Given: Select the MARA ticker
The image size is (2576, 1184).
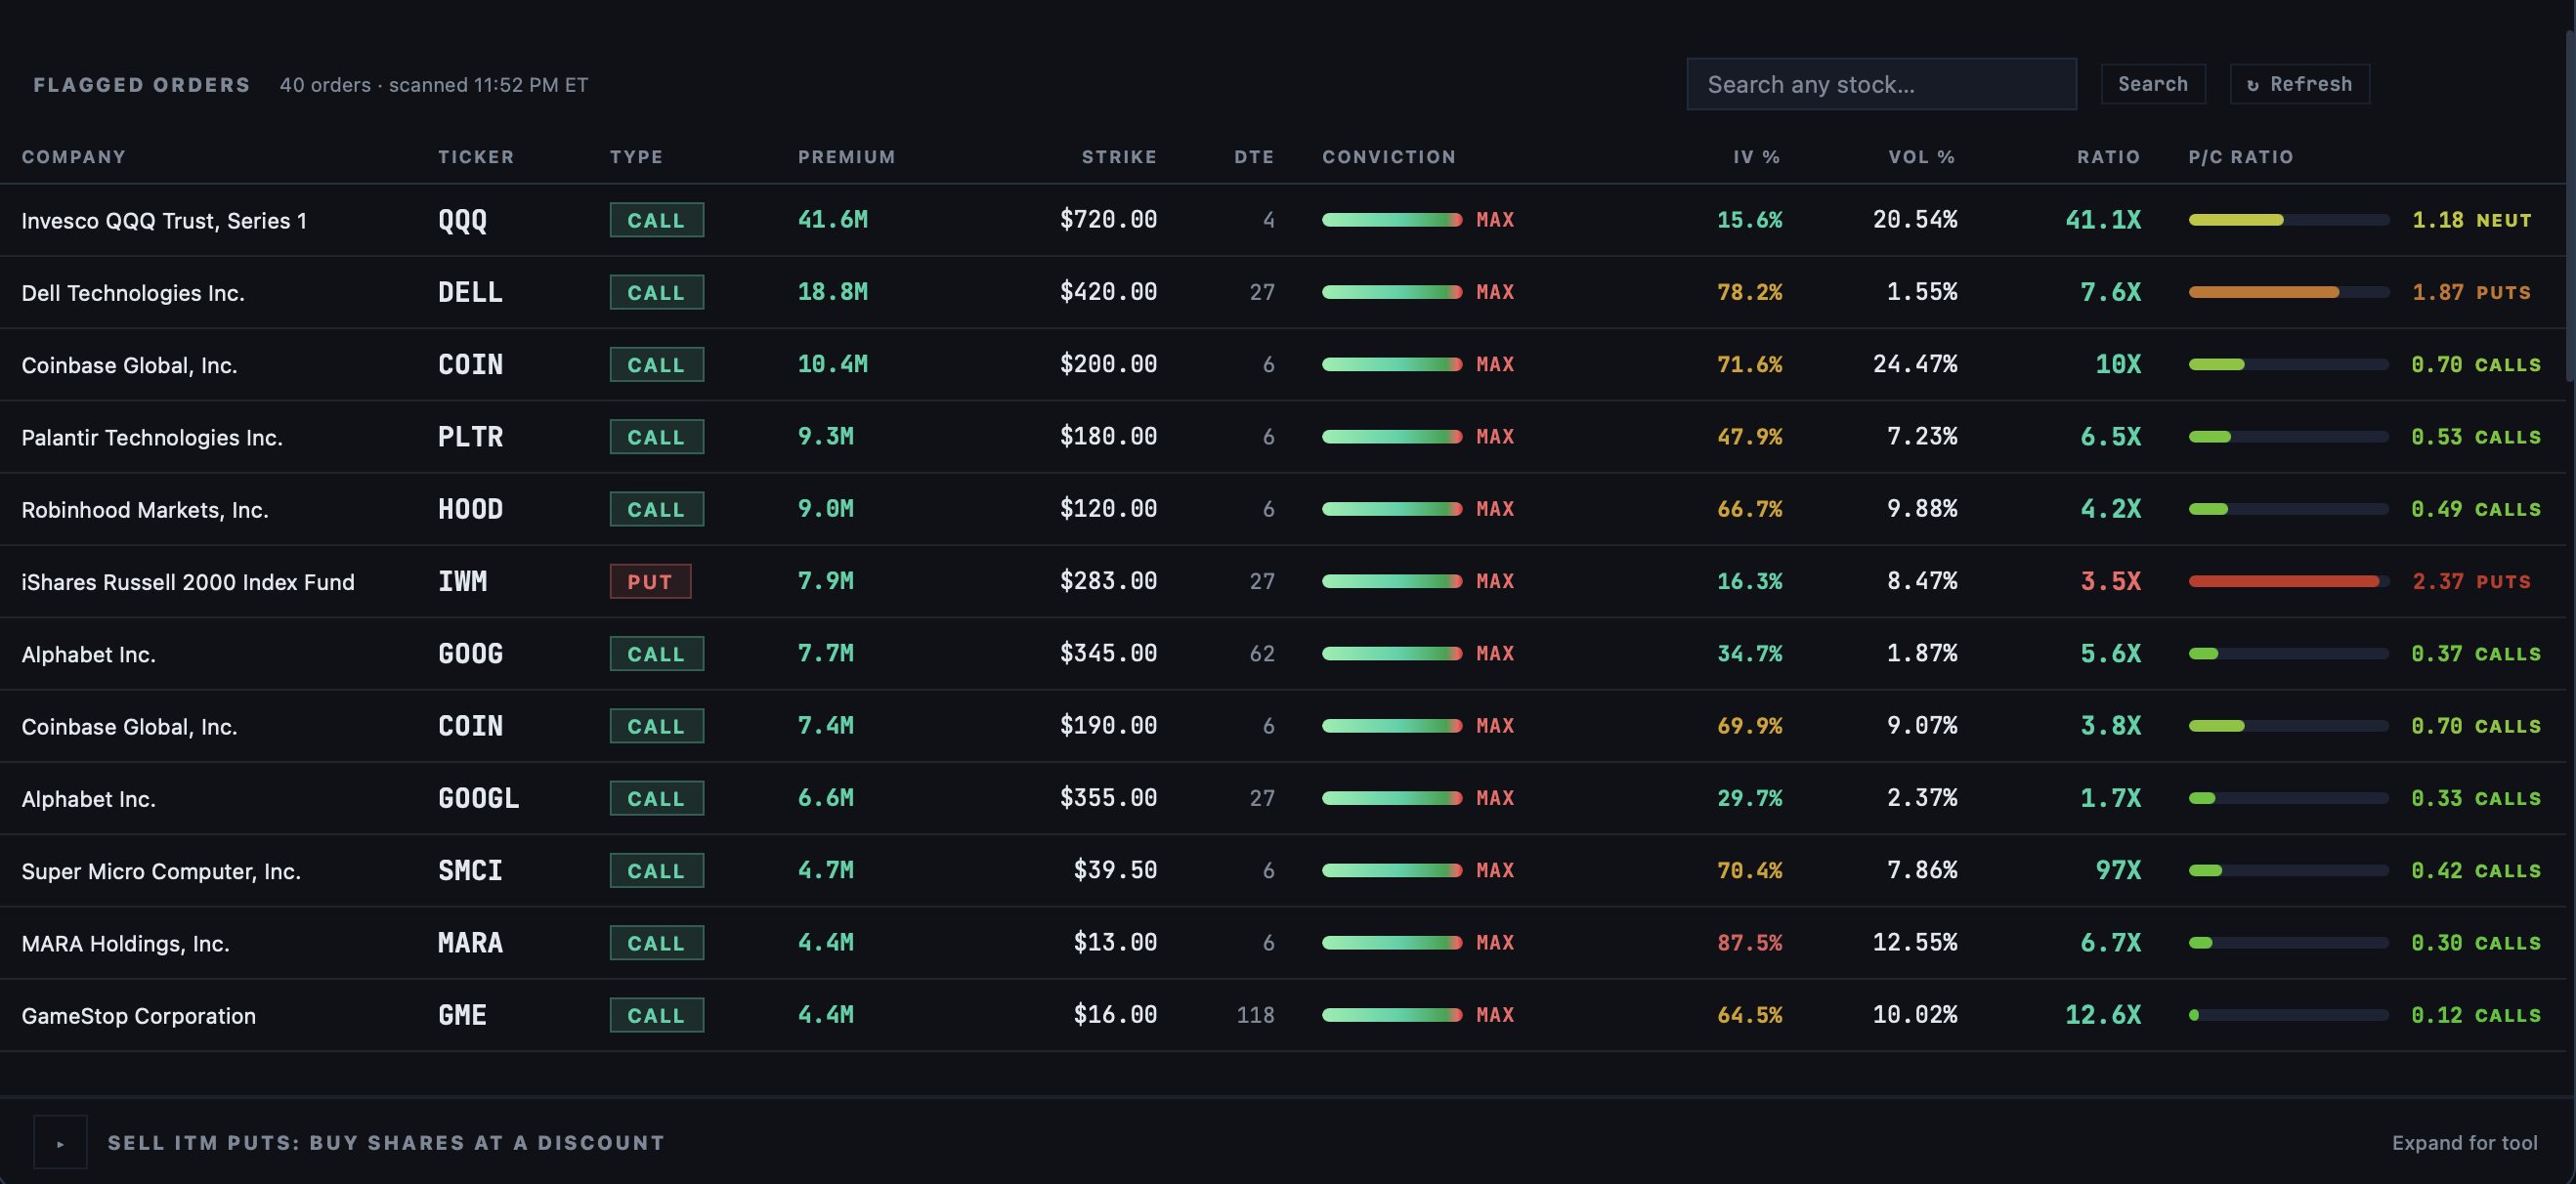Looking at the screenshot, I should [x=470, y=943].
